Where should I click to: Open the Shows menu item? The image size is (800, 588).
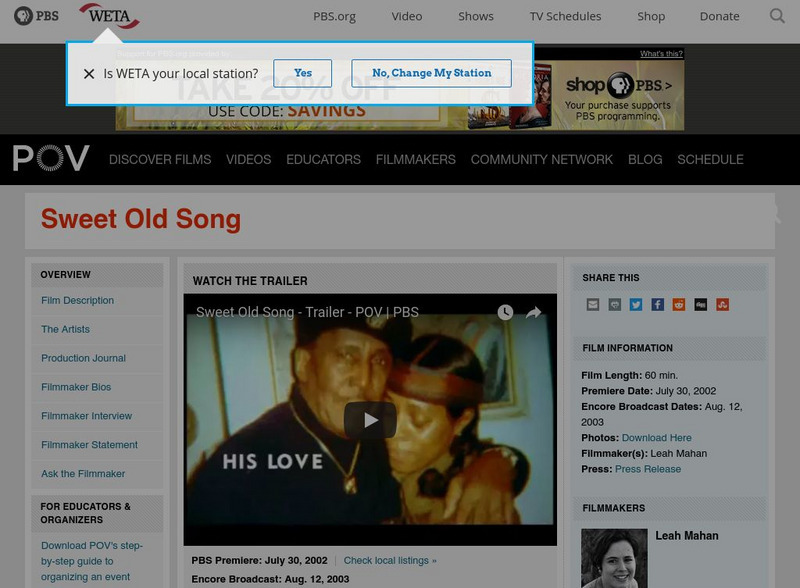click(x=476, y=16)
